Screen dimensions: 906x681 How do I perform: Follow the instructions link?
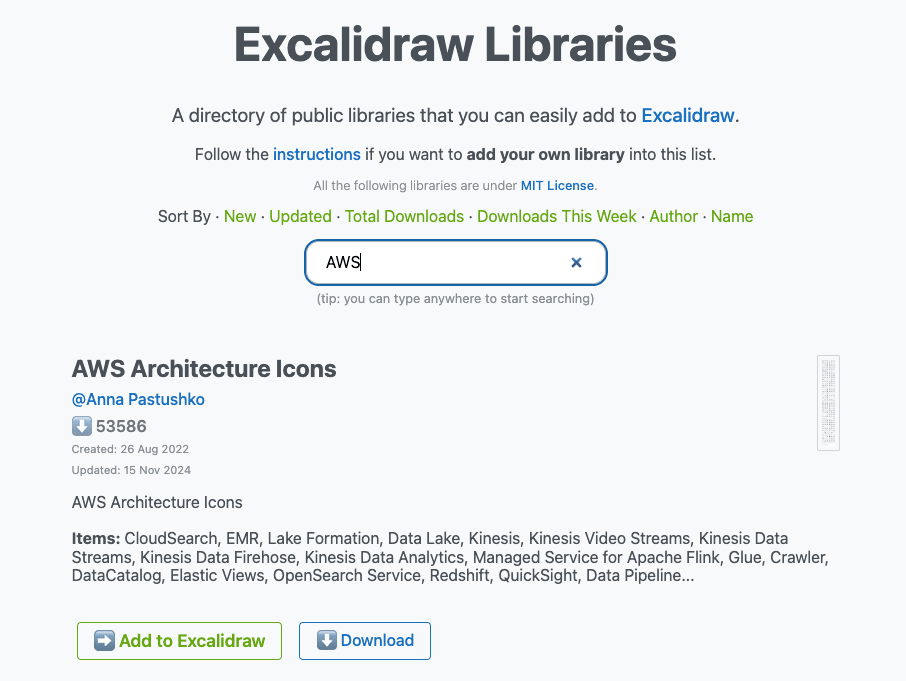[x=316, y=154]
